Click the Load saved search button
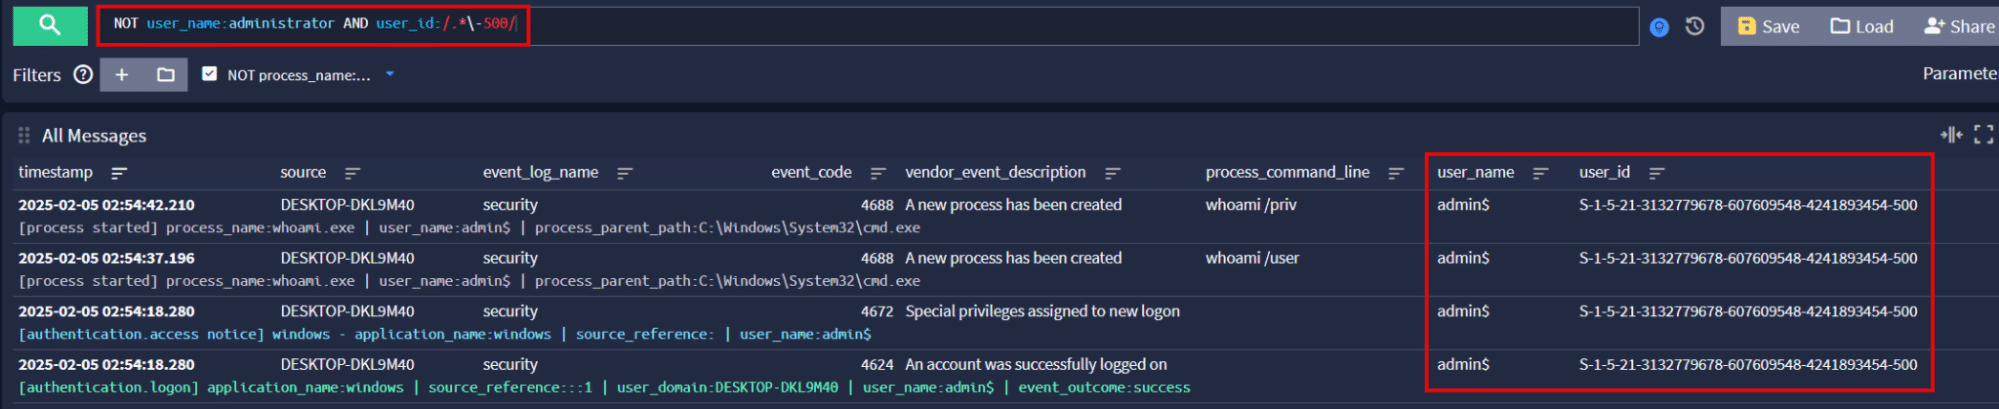Screen dimensions: 1999x409 pos(1861,26)
